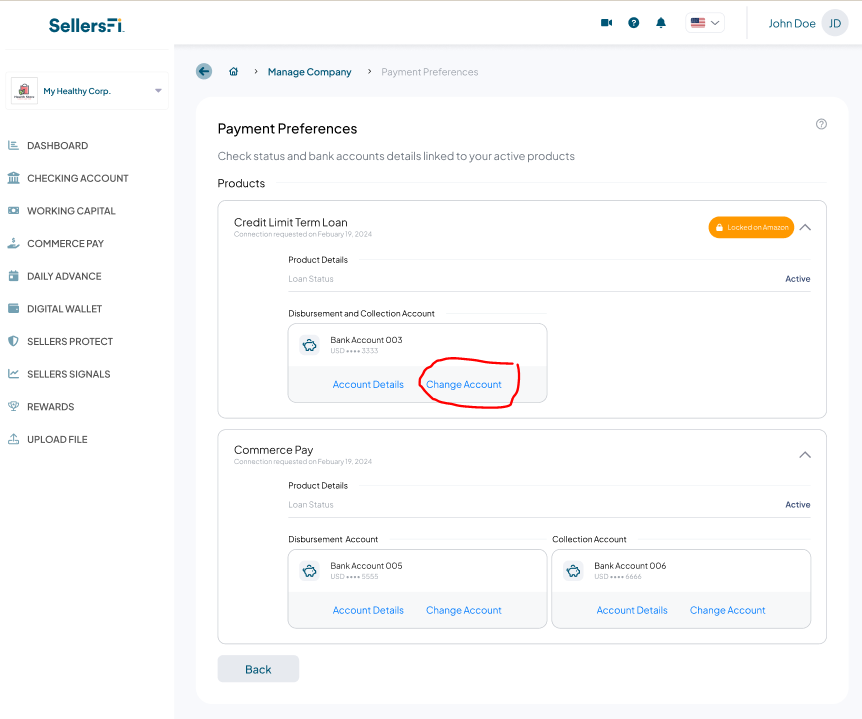
Task: Click the Bank Account 005 name
Action: (x=366, y=566)
